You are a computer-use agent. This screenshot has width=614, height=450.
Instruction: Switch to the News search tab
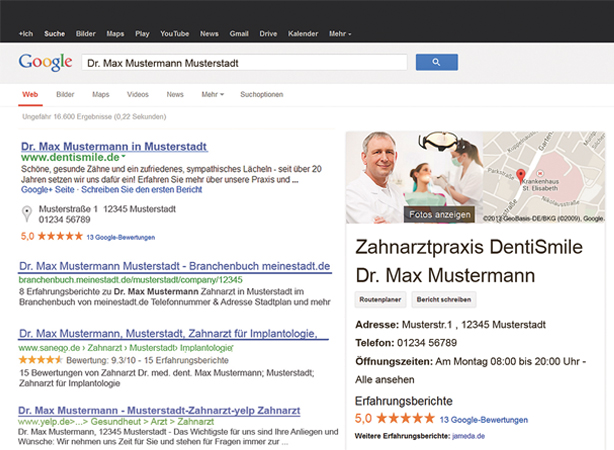point(175,94)
